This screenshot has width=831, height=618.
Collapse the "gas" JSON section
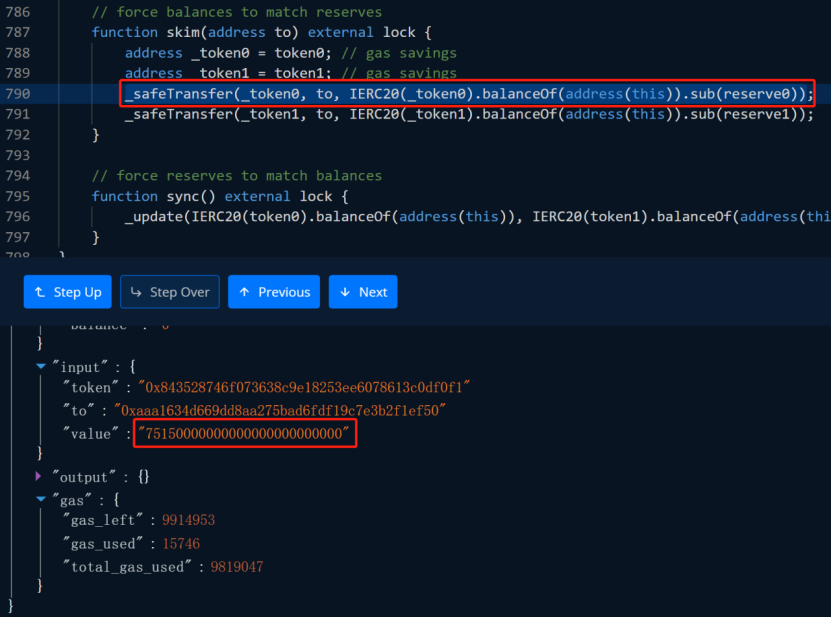[x=41, y=499]
